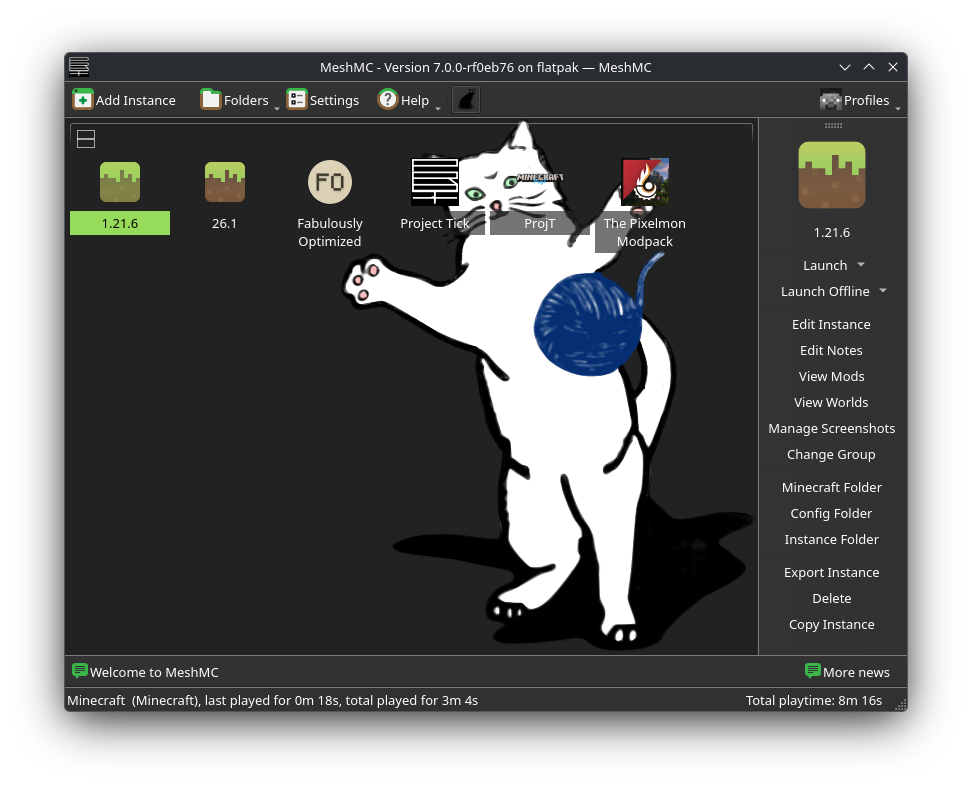Click the 1.21.6 grass block instance
The width and height of the screenshot is (972, 788).
coord(120,183)
